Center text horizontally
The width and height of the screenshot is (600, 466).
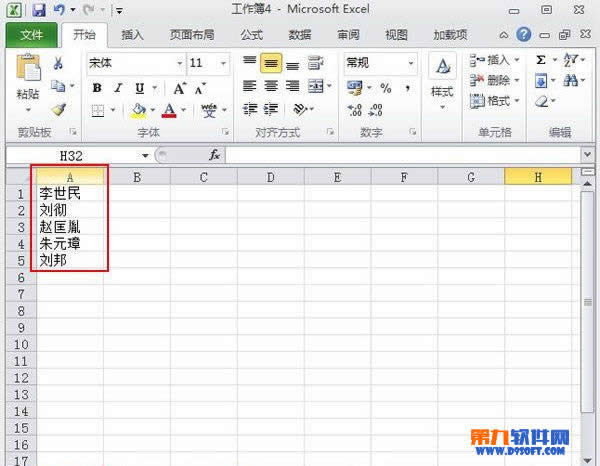point(271,86)
